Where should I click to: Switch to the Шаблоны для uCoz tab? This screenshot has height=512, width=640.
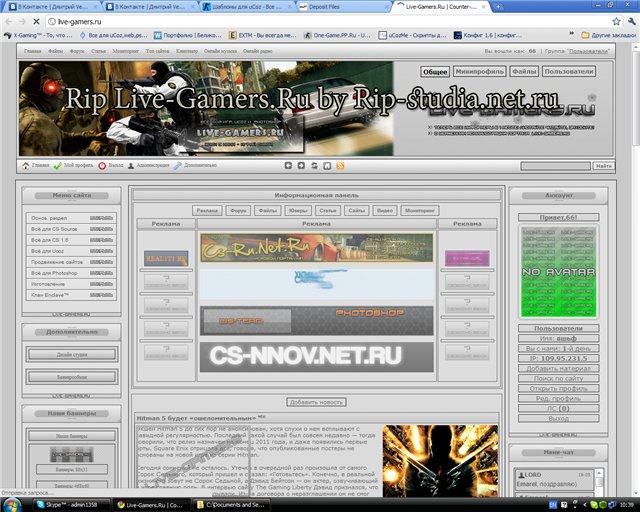[247, 7]
